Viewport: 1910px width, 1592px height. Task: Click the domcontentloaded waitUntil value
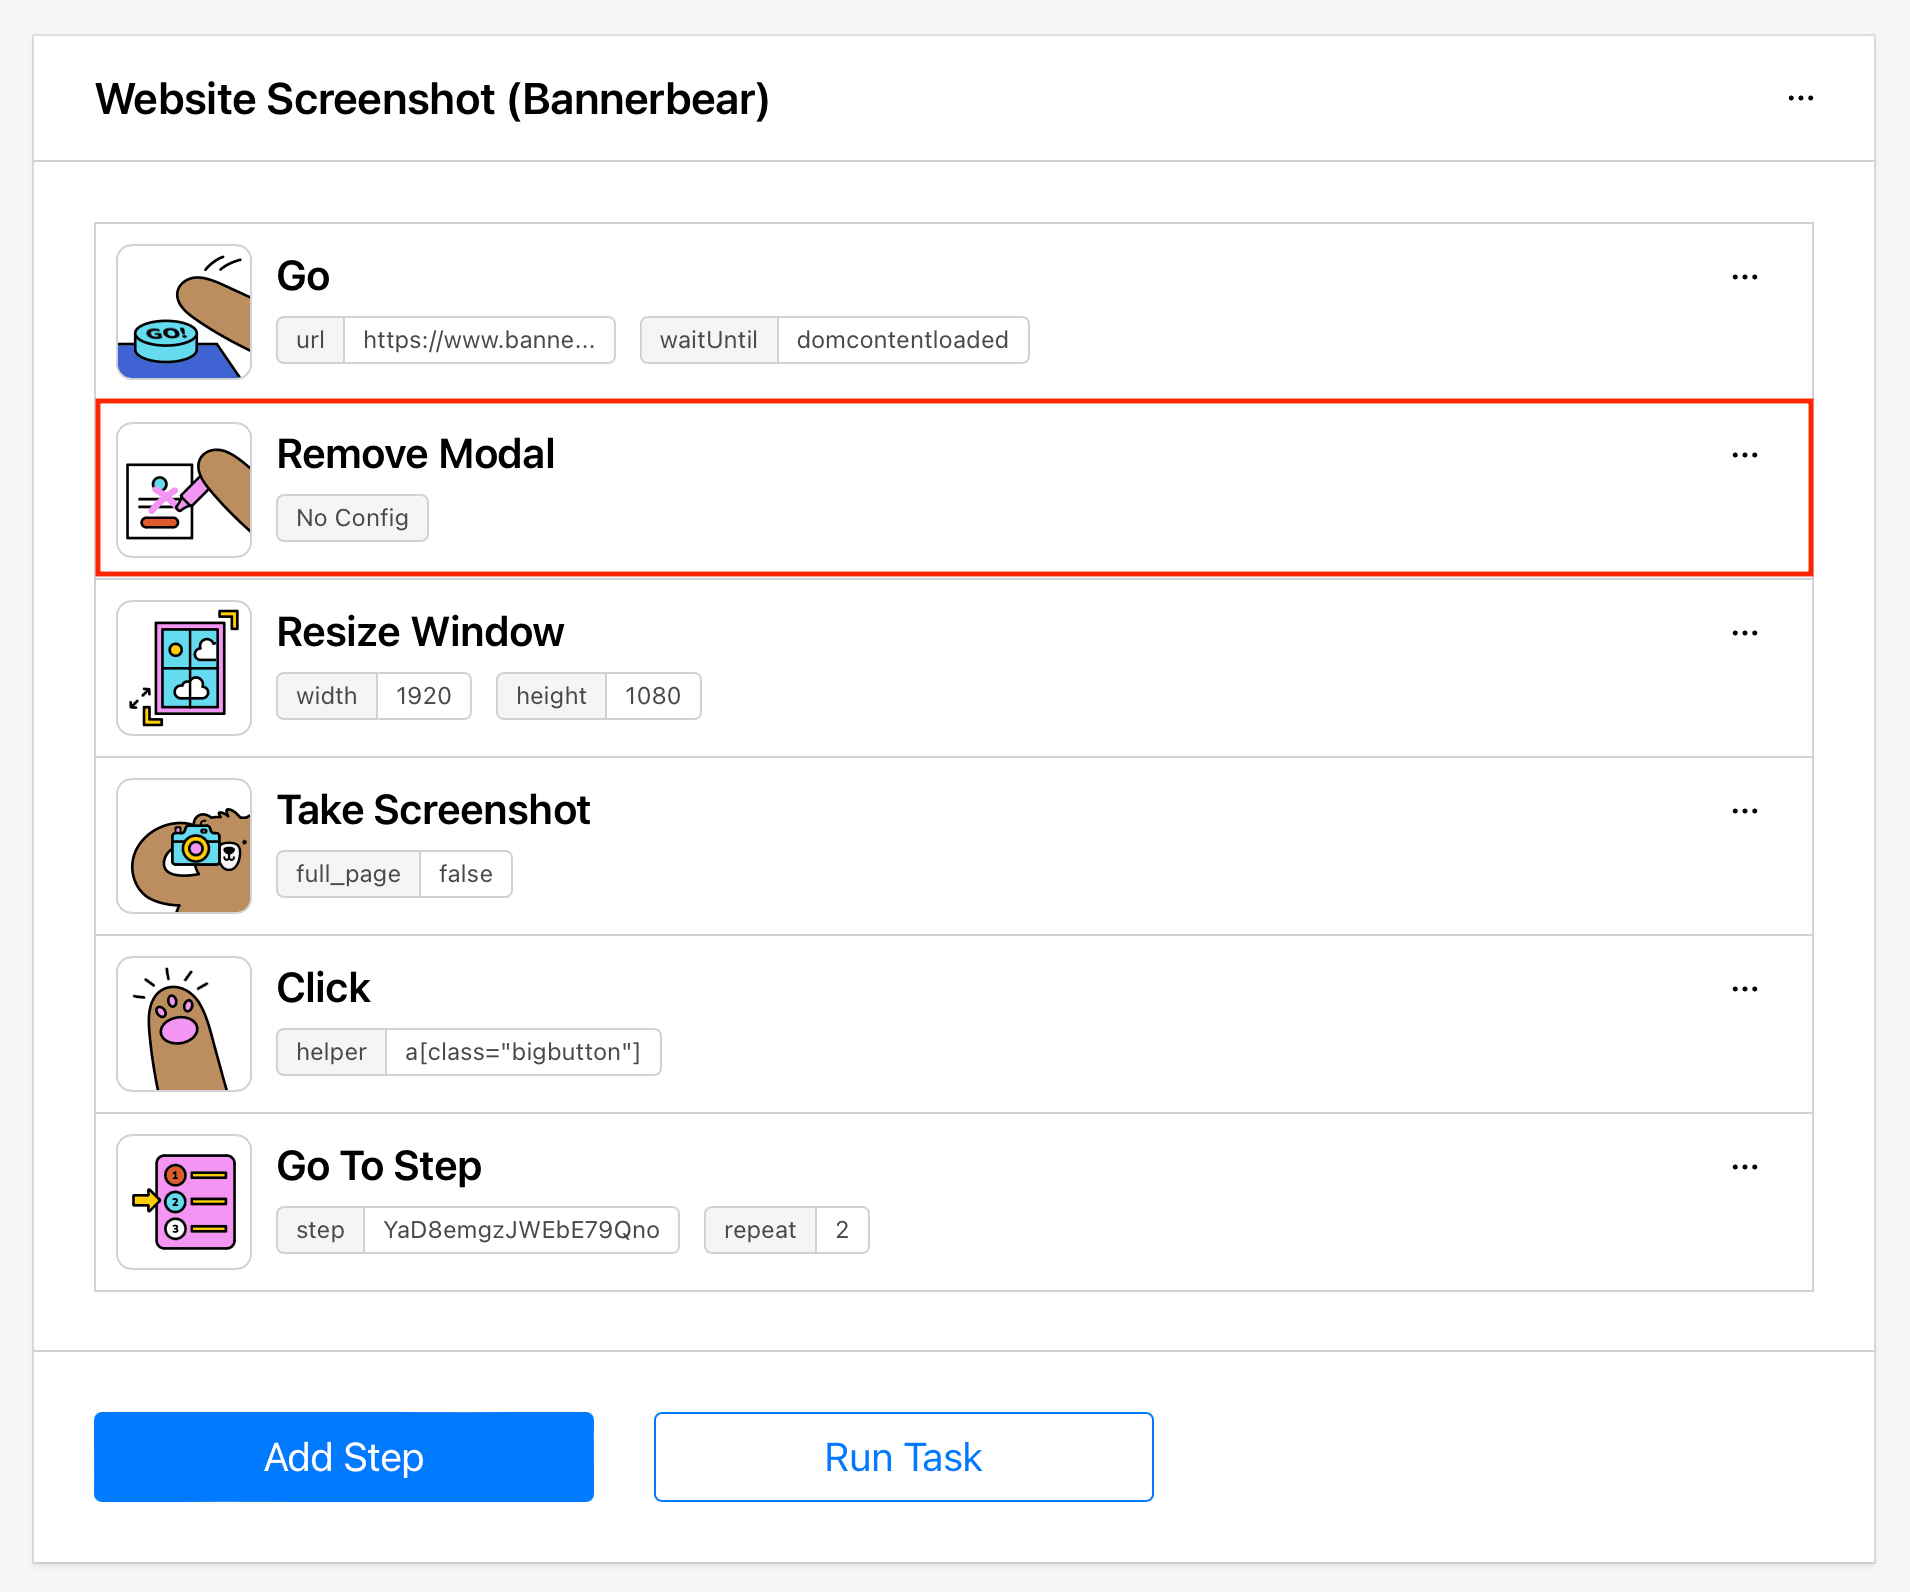click(902, 340)
